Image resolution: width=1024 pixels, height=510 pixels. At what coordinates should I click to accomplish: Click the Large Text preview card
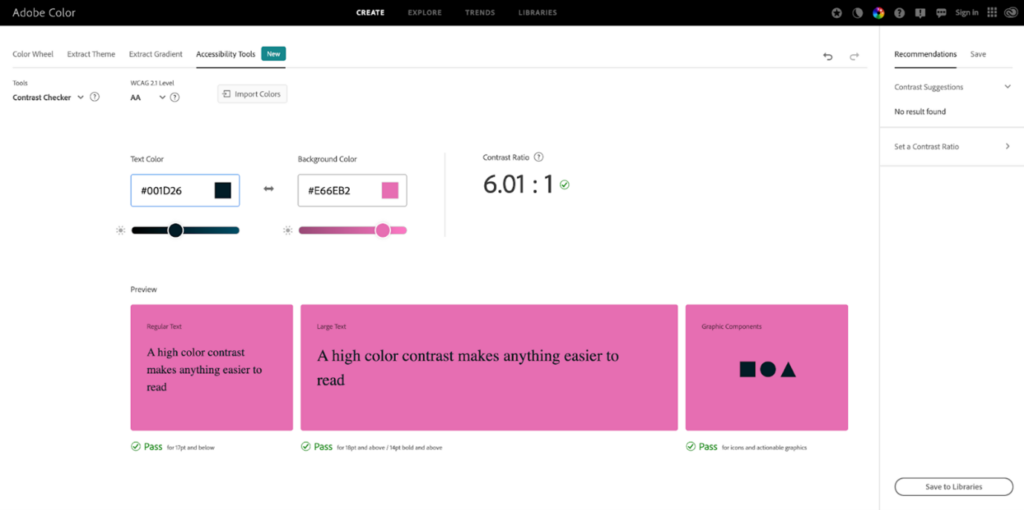click(x=489, y=367)
